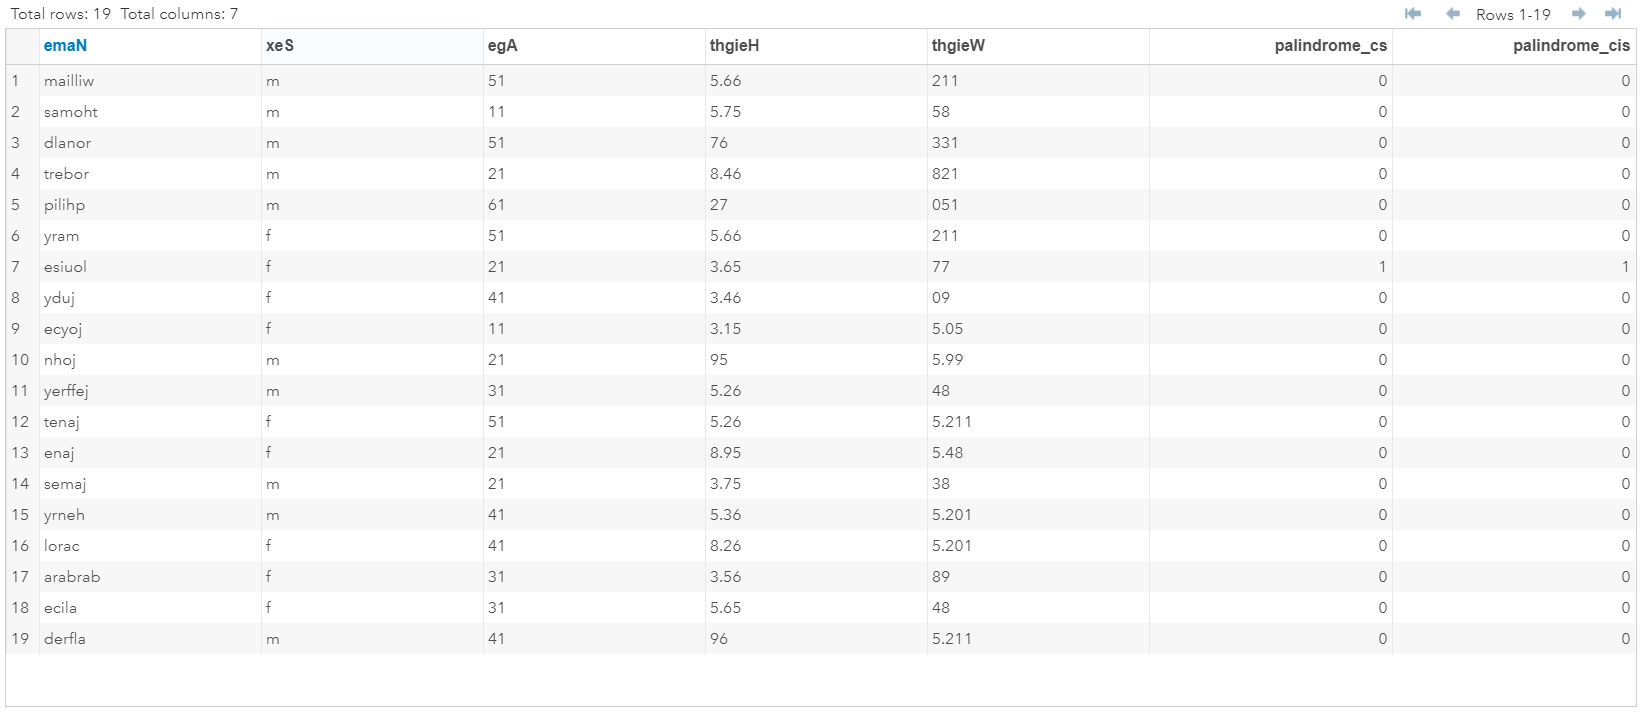Click the "arabrab" name cell
The image size is (1643, 713).
tap(72, 577)
